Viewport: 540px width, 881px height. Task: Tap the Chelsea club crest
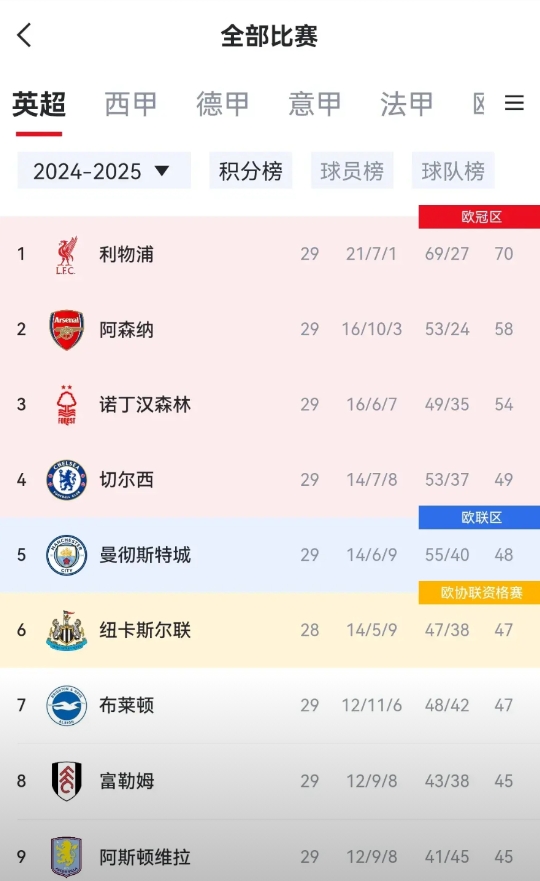(66, 480)
